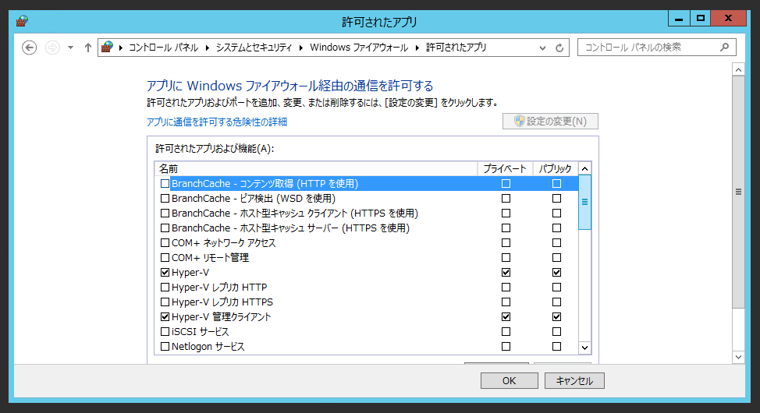Expand arrow after Windows ファイアウォール breadcrumb
This screenshot has width=760, height=413.
[x=417, y=48]
